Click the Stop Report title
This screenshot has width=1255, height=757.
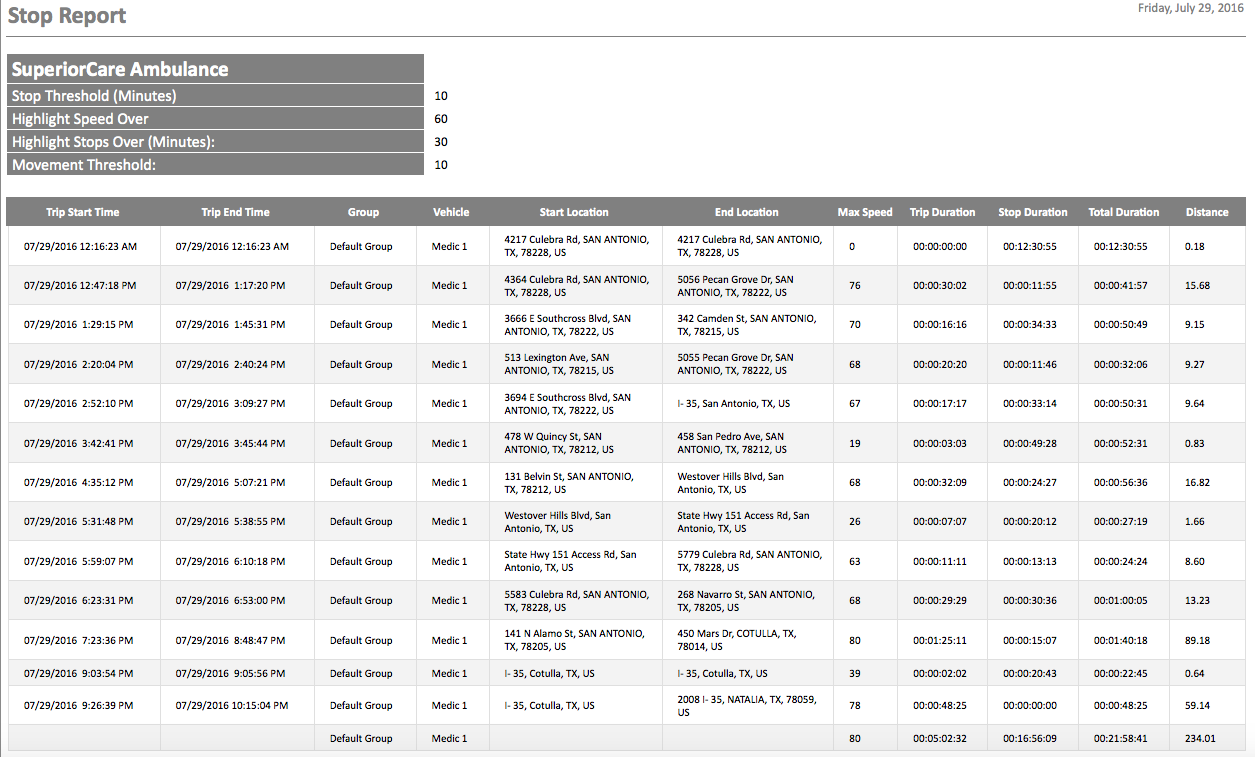coord(67,16)
